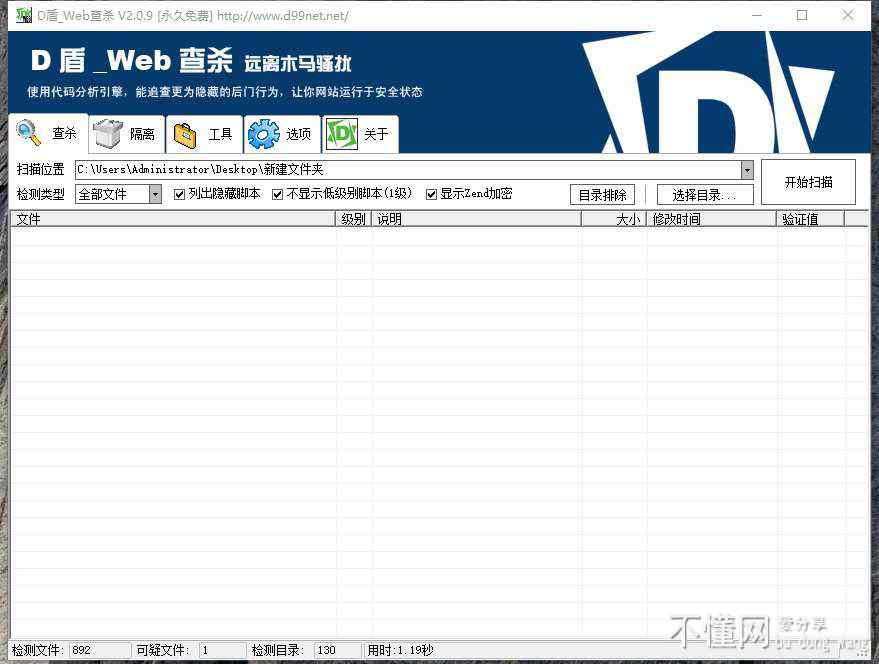Click the 检测目录 count 130 in status bar
Screen dimensions: 879x664
pos(337,651)
